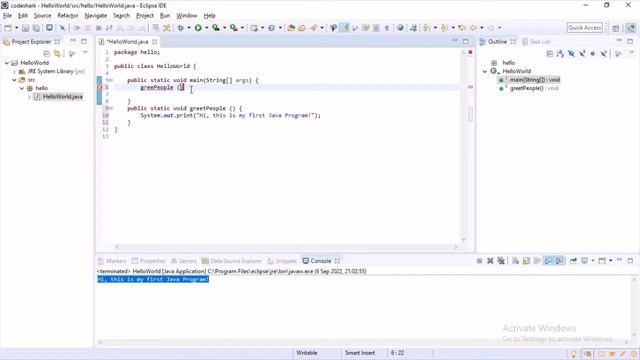Collapse the HelloWorld project node
Image resolution: width=640 pixels, height=360 pixels.
7,63
